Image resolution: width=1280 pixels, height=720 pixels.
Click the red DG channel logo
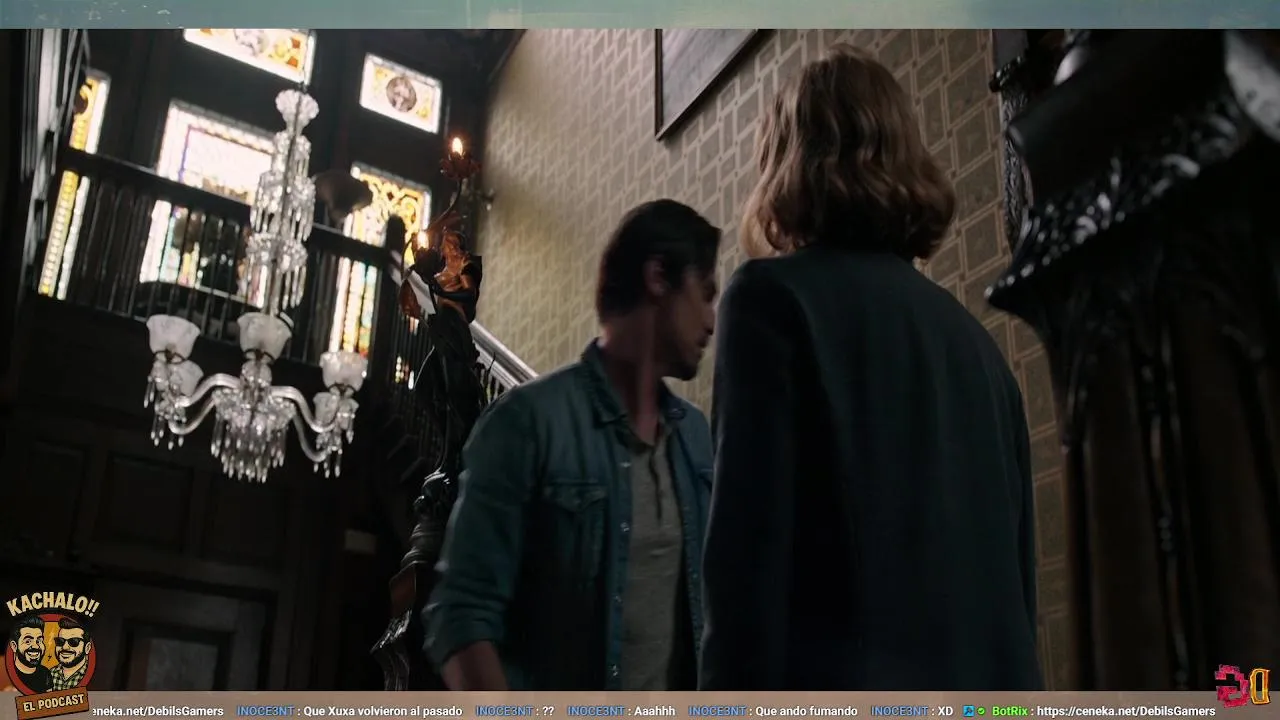pyautogui.click(x=1242, y=685)
